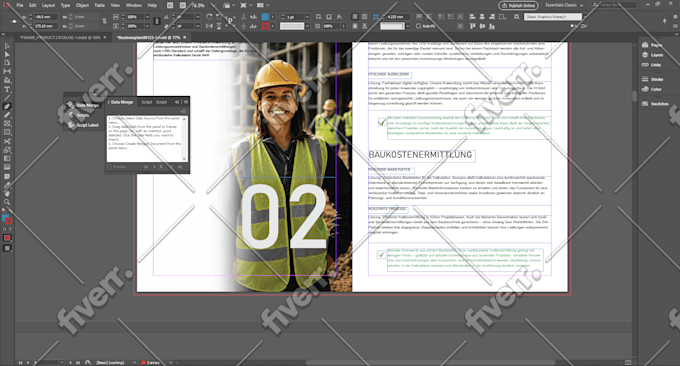Open the X scale percentage dropdown

pos(147,16)
